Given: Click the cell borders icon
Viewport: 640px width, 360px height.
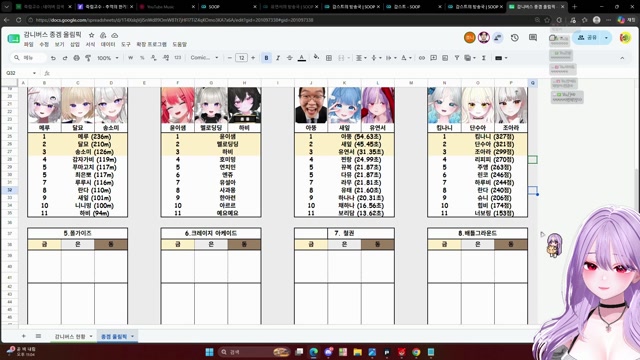Looking at the screenshot, I should [329, 58].
